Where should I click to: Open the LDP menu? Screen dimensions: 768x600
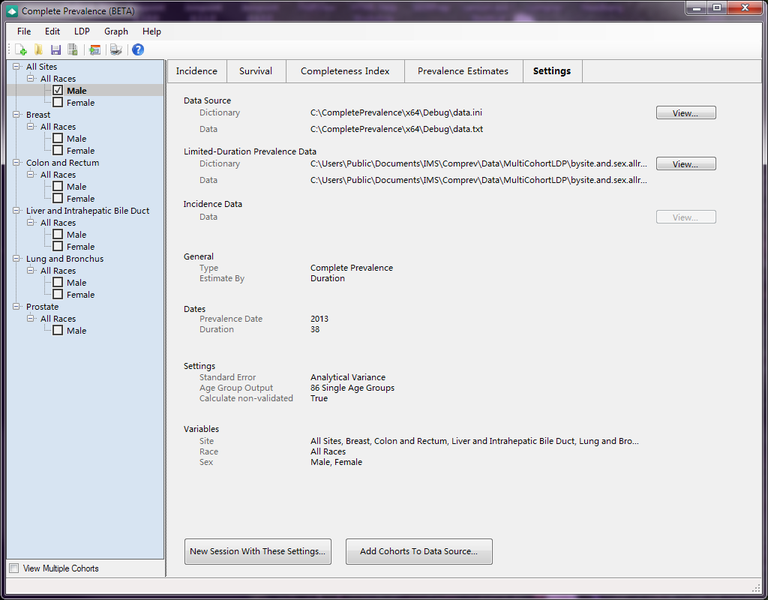click(x=82, y=31)
